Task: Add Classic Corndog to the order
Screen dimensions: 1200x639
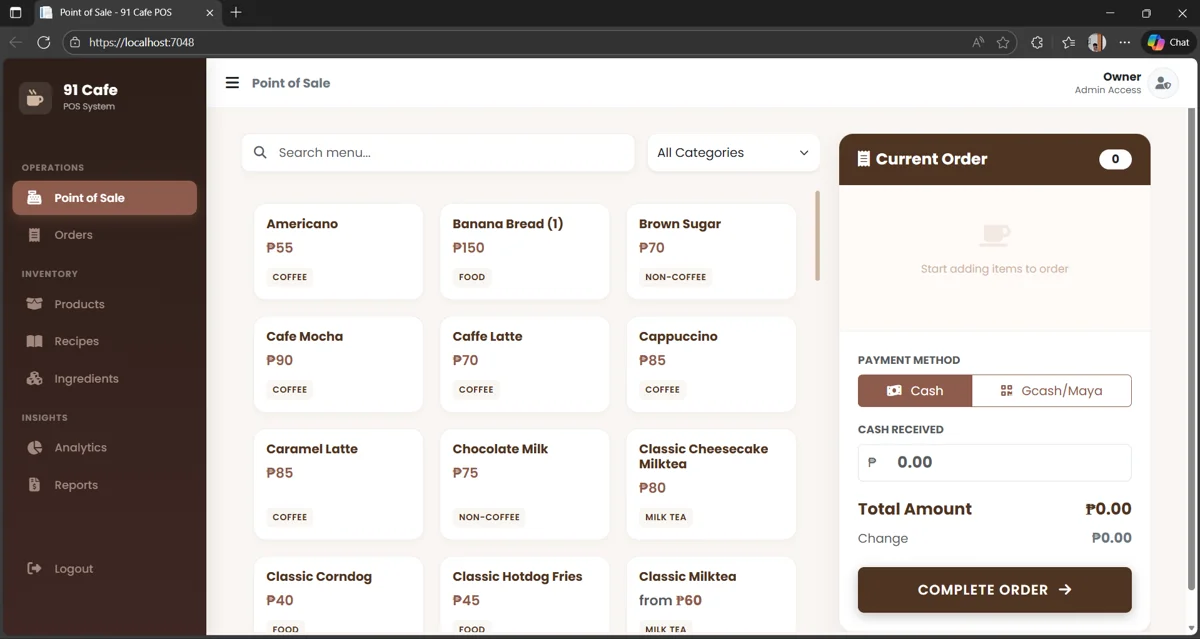Action: pyautogui.click(x=338, y=597)
